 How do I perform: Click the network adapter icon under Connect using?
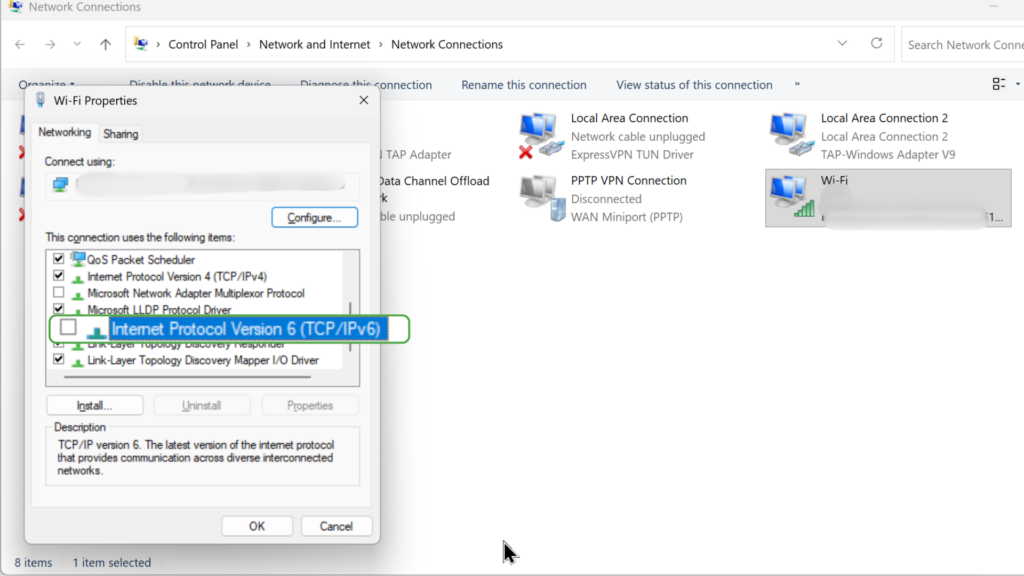pos(61,185)
